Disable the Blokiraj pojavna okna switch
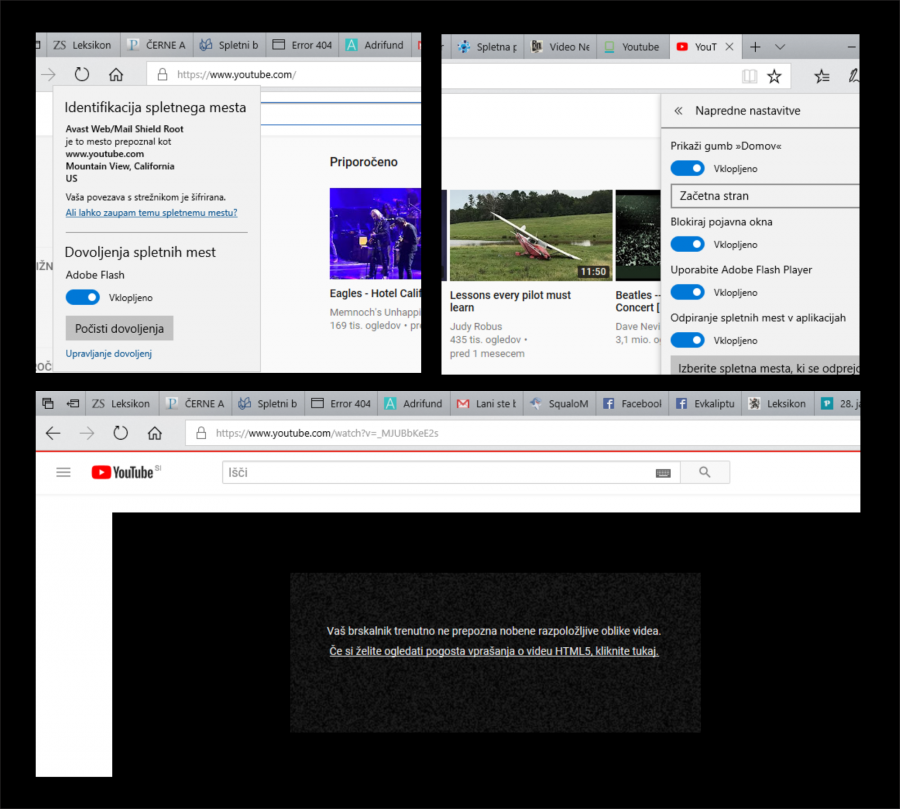 (687, 244)
